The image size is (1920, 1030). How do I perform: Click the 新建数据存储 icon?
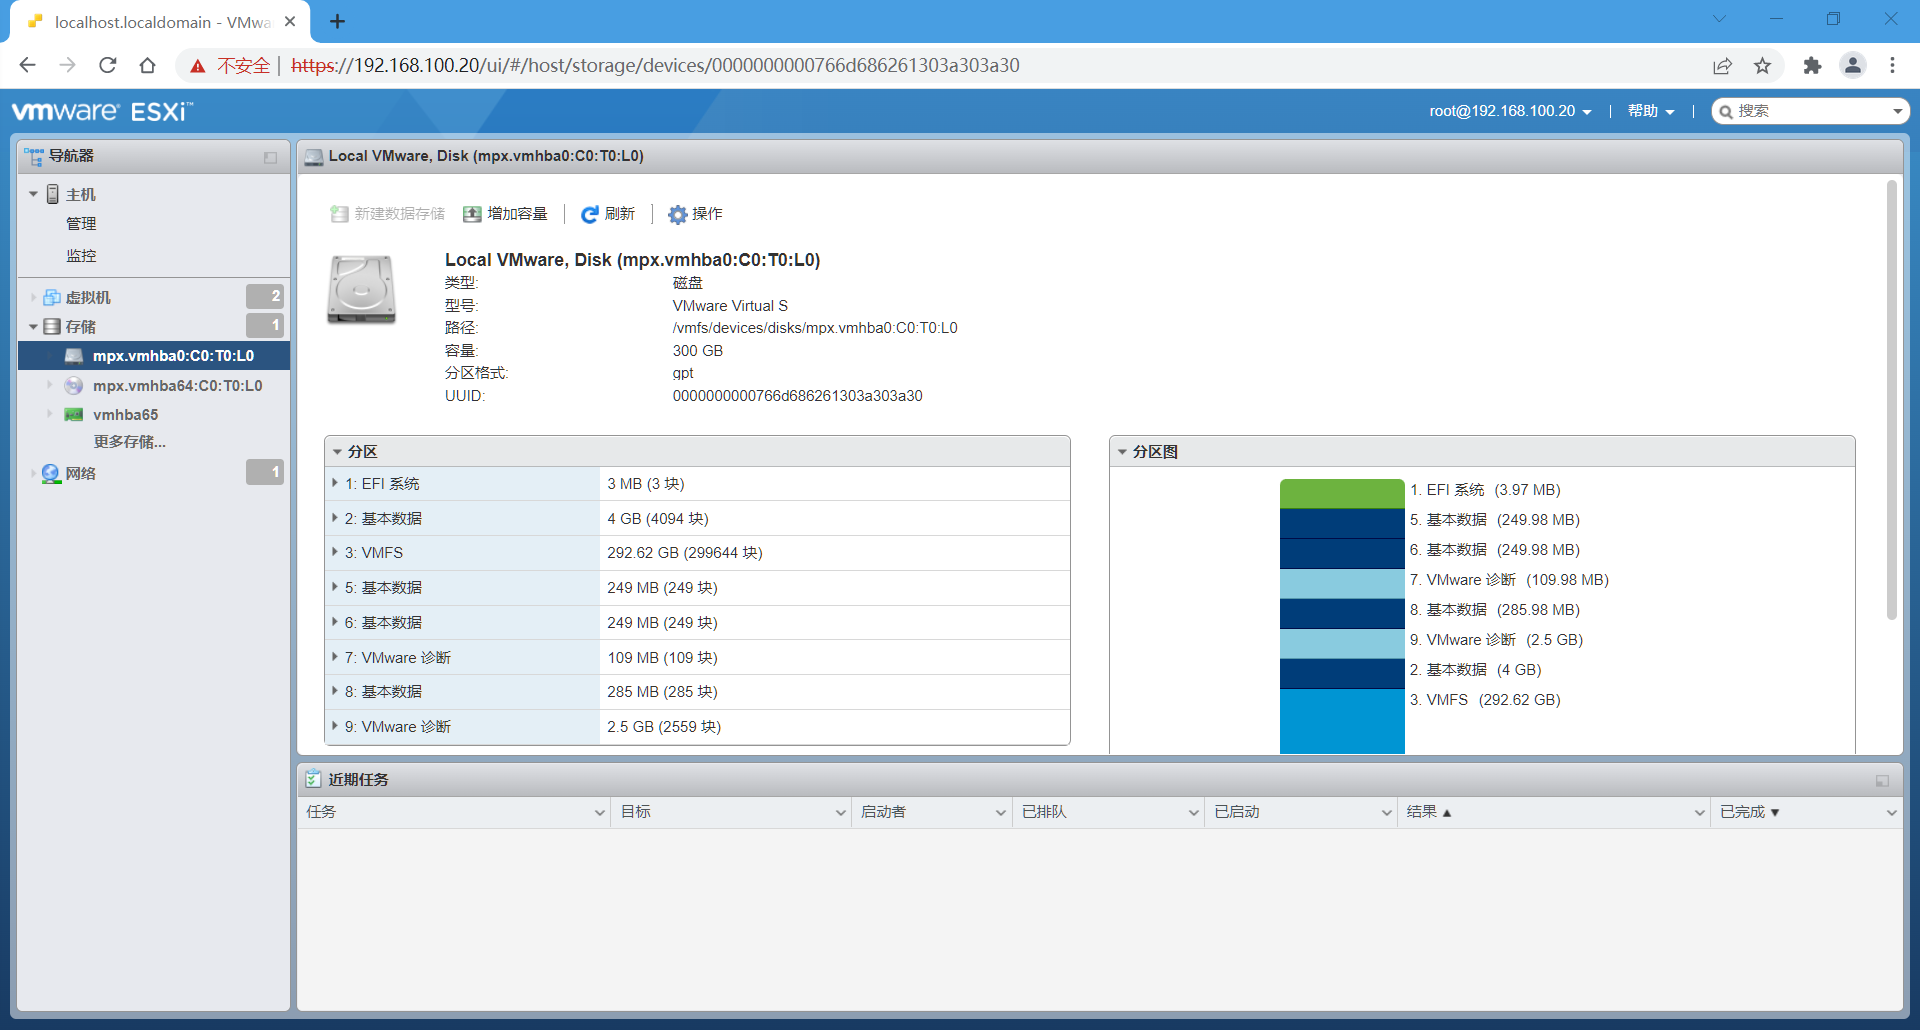(x=339, y=213)
